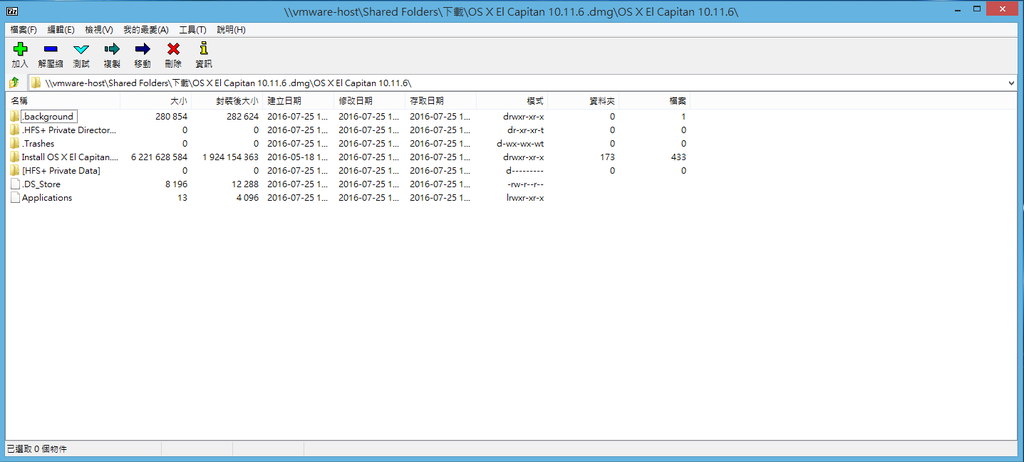Viewport: 1024px width, 462px height.
Task: Click packed size value 282 624
Action: 243,116
